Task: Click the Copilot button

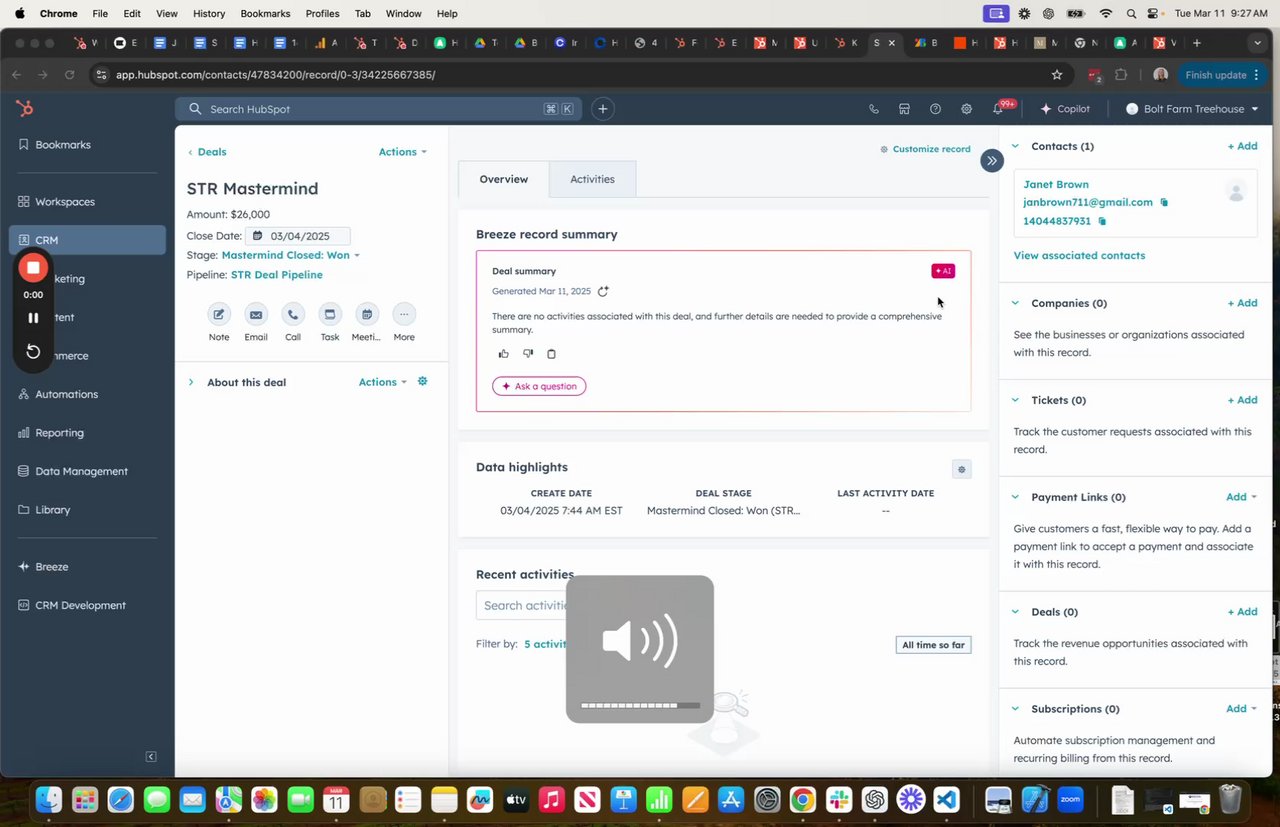Action: [x=1065, y=109]
